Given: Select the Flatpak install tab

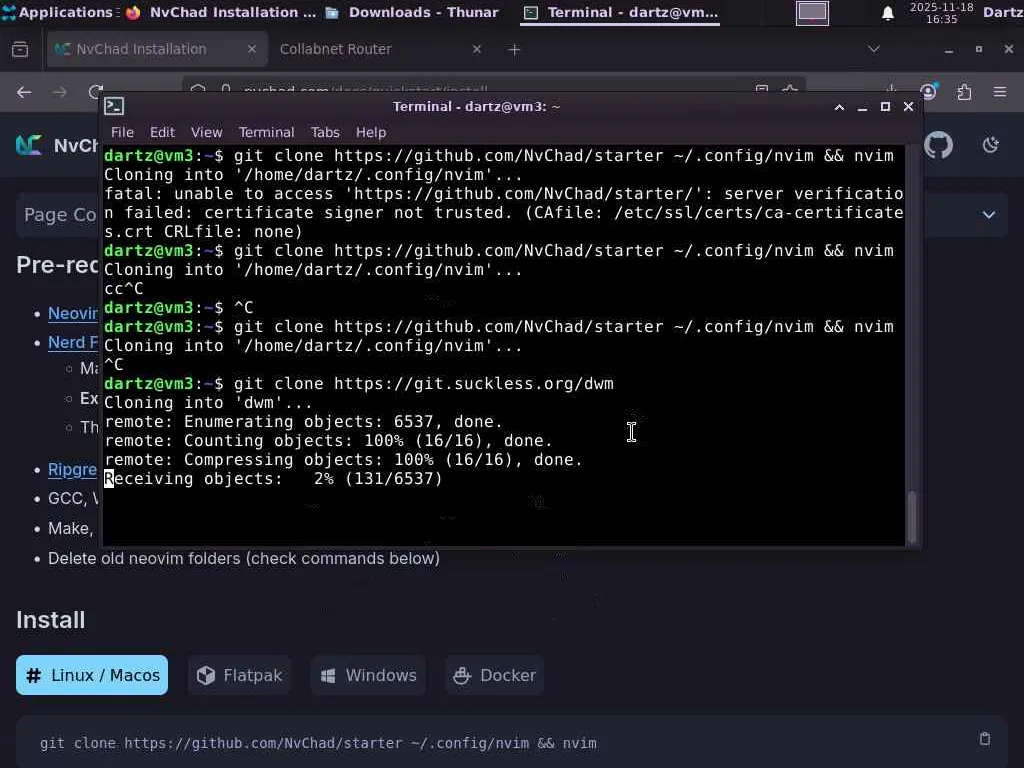Looking at the screenshot, I should pyautogui.click(x=240, y=675).
